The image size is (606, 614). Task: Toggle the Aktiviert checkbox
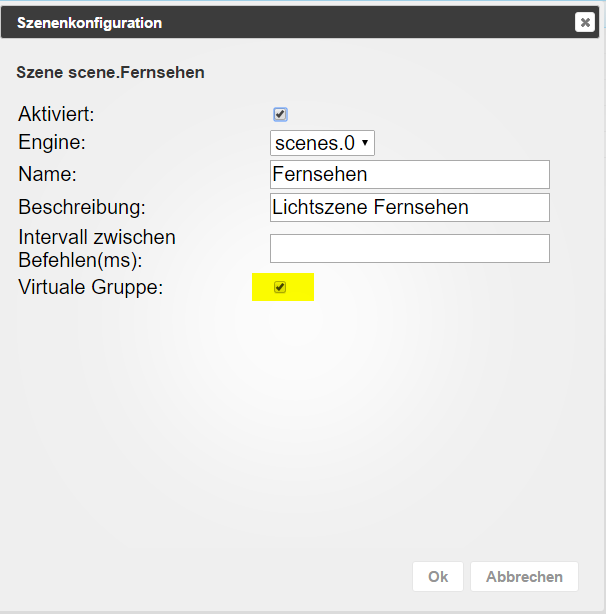click(x=280, y=115)
